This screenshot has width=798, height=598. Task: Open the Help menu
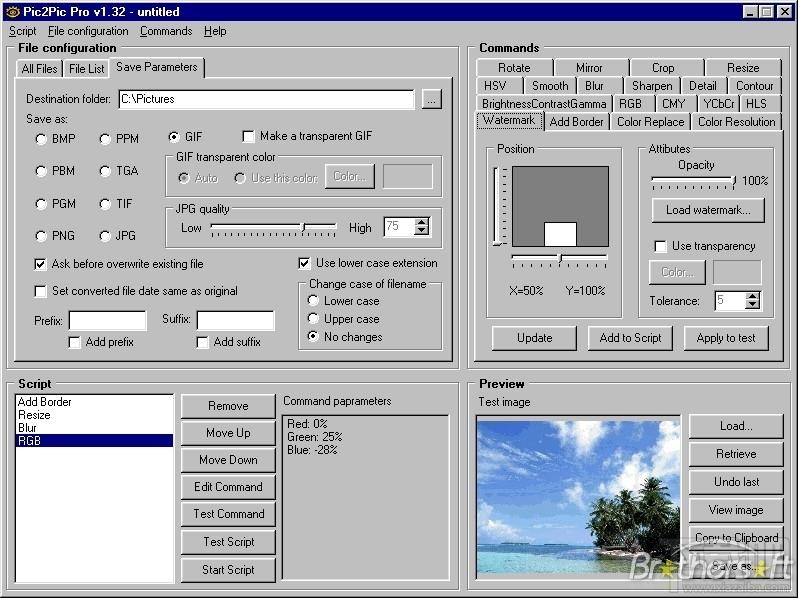[x=215, y=31]
